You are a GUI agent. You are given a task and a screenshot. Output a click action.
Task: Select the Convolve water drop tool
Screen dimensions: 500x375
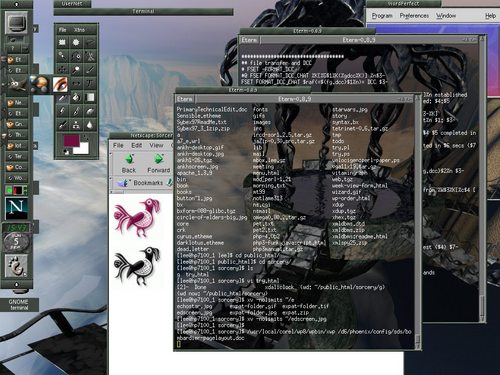[90, 125]
